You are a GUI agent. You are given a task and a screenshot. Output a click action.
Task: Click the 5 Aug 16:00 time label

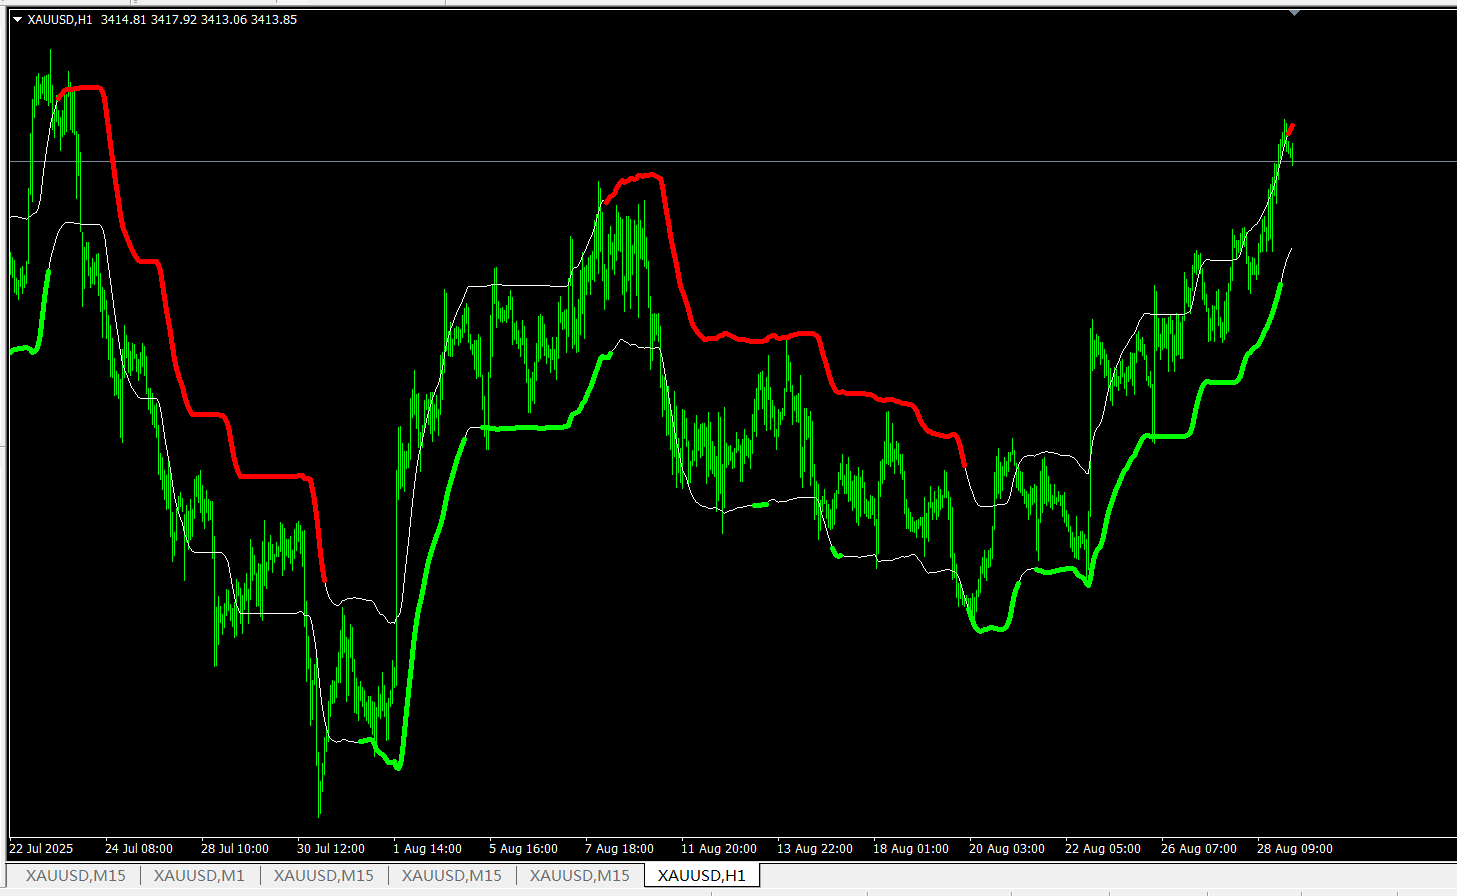pyautogui.click(x=523, y=849)
